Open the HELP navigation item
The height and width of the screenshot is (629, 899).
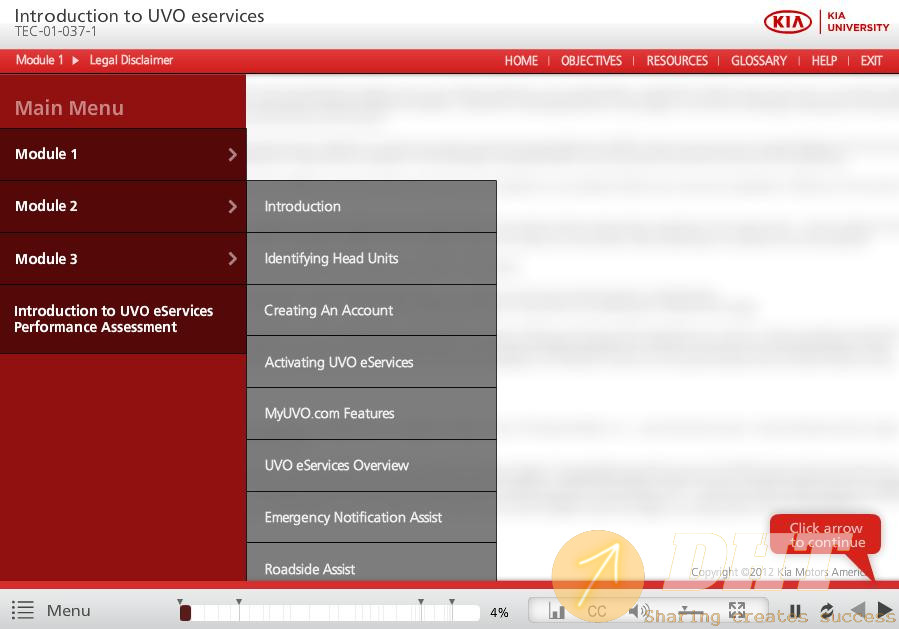[x=824, y=61]
